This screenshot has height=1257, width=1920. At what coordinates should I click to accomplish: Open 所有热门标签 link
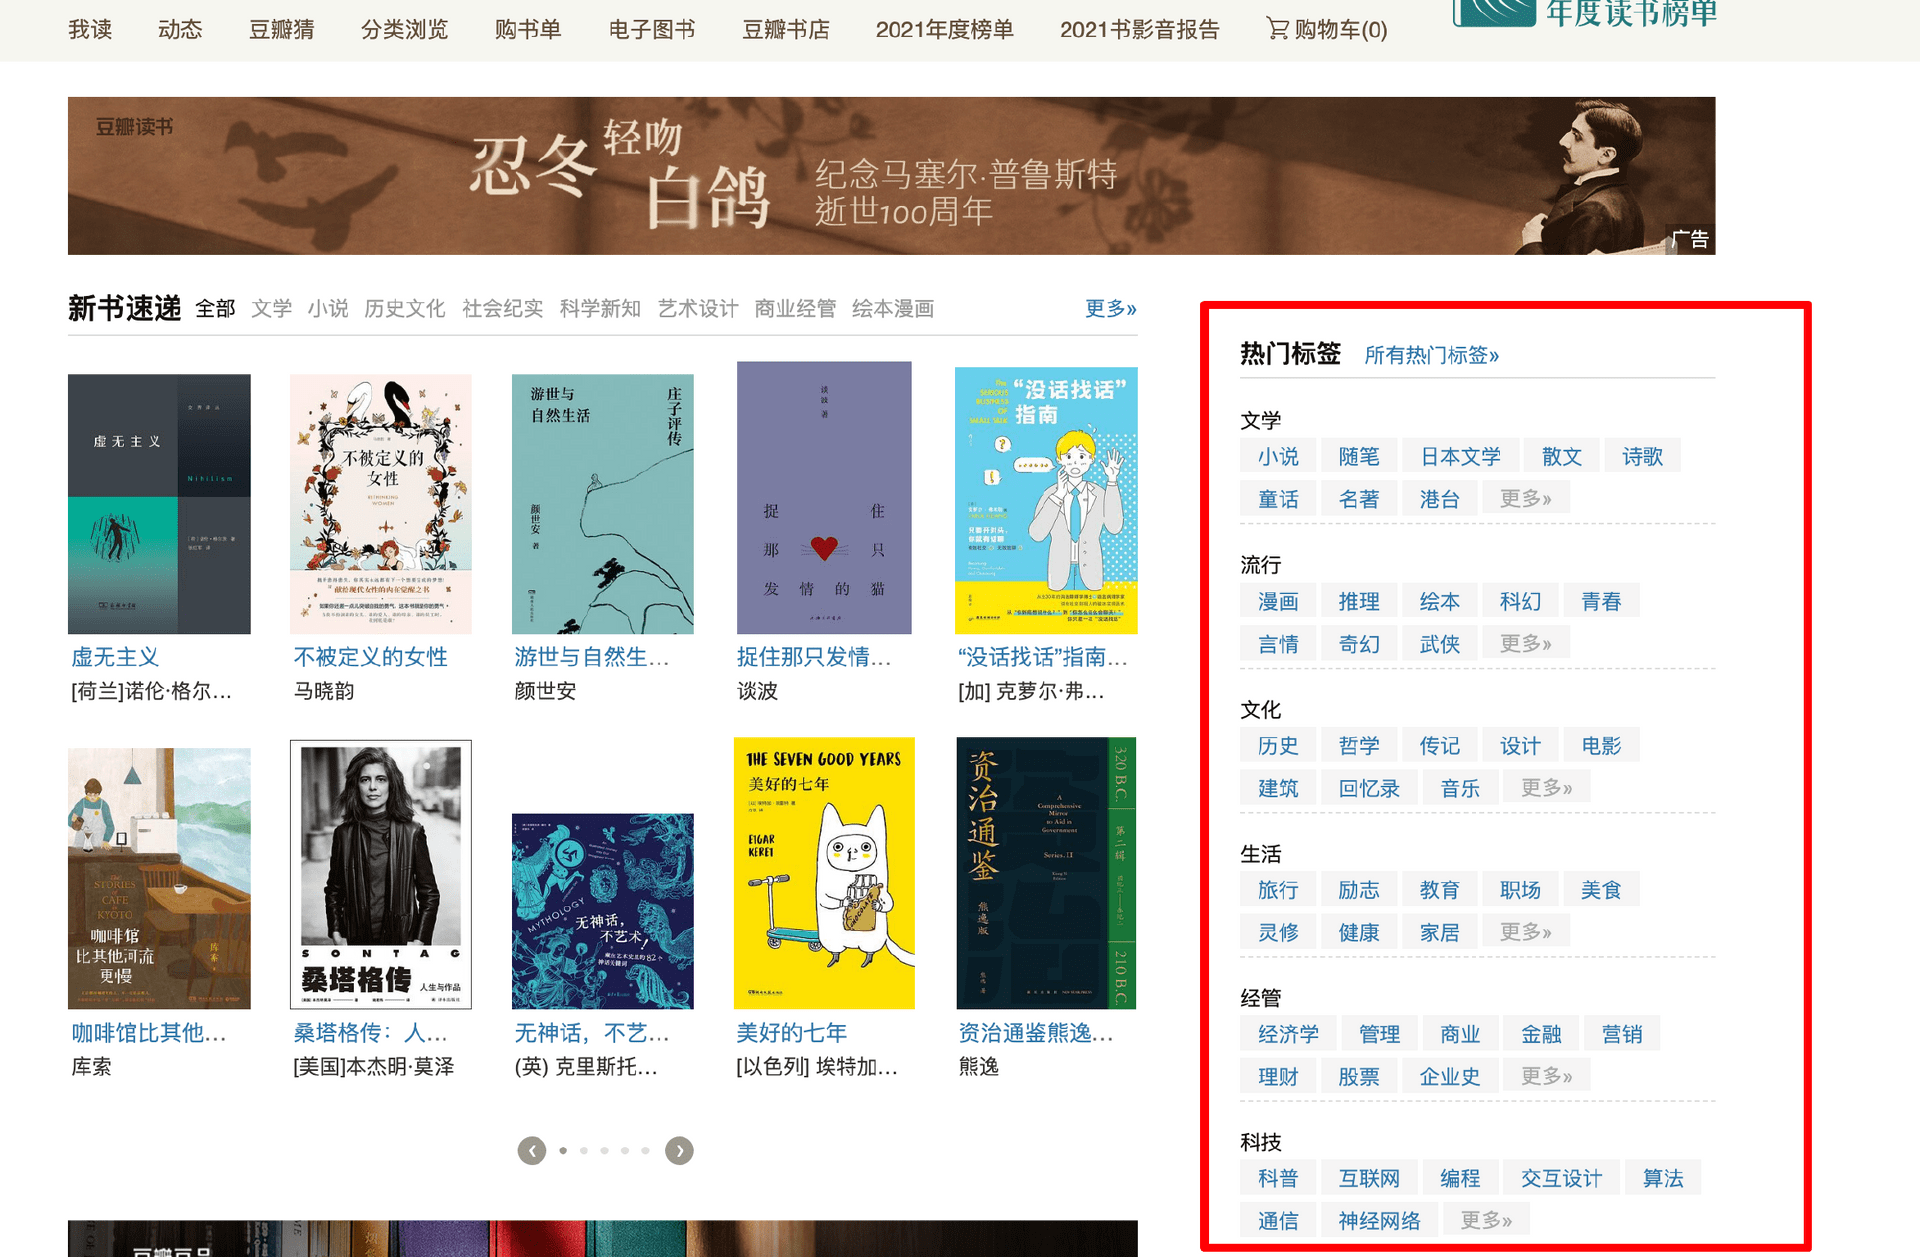[x=1431, y=355]
